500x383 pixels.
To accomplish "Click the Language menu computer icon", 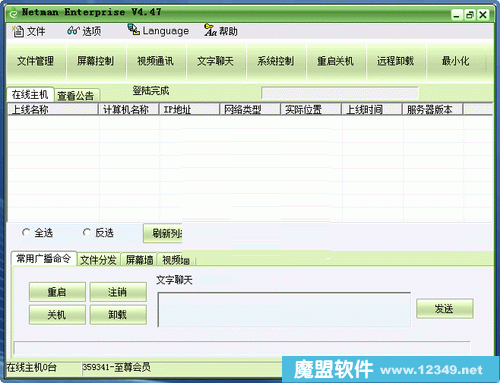I will [x=134, y=29].
